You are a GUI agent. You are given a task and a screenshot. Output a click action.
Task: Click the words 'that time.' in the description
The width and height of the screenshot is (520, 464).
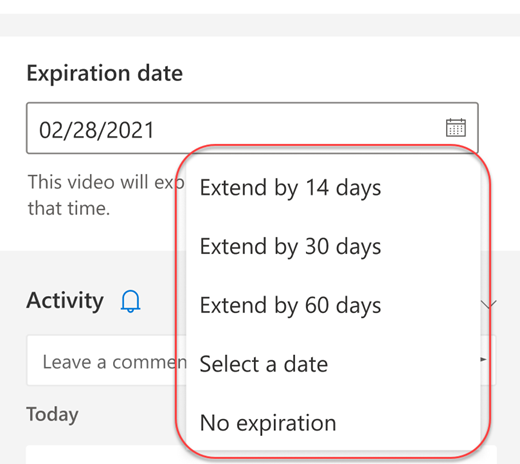[x=69, y=209]
